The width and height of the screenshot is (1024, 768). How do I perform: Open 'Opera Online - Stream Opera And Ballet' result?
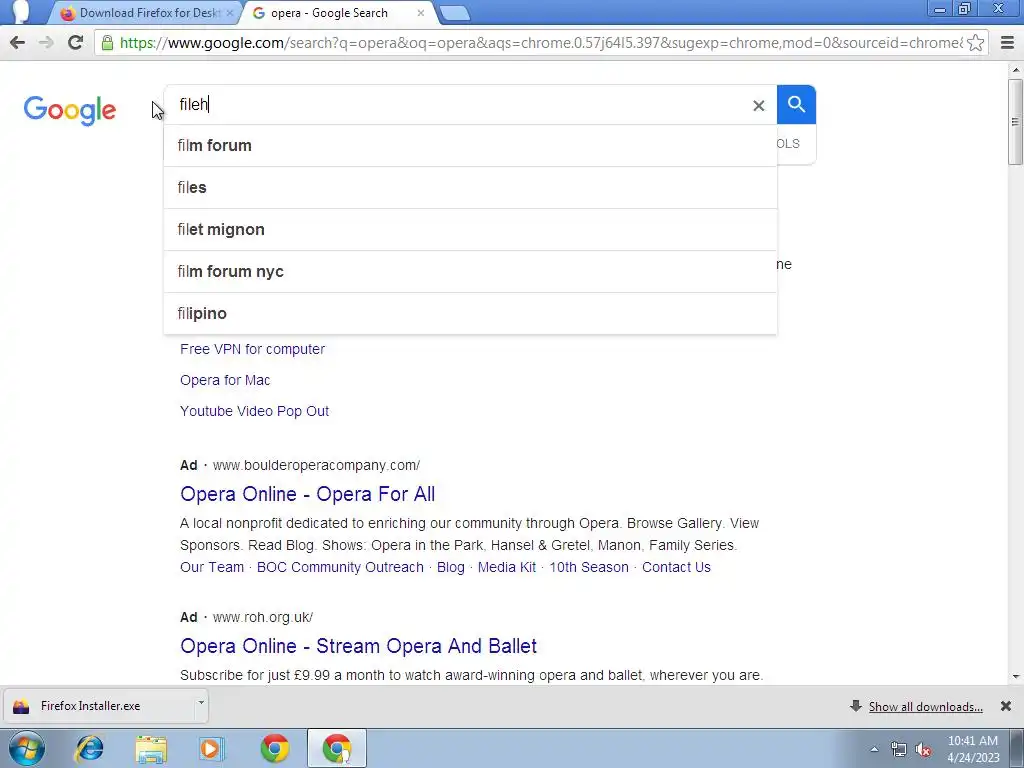pos(359,646)
